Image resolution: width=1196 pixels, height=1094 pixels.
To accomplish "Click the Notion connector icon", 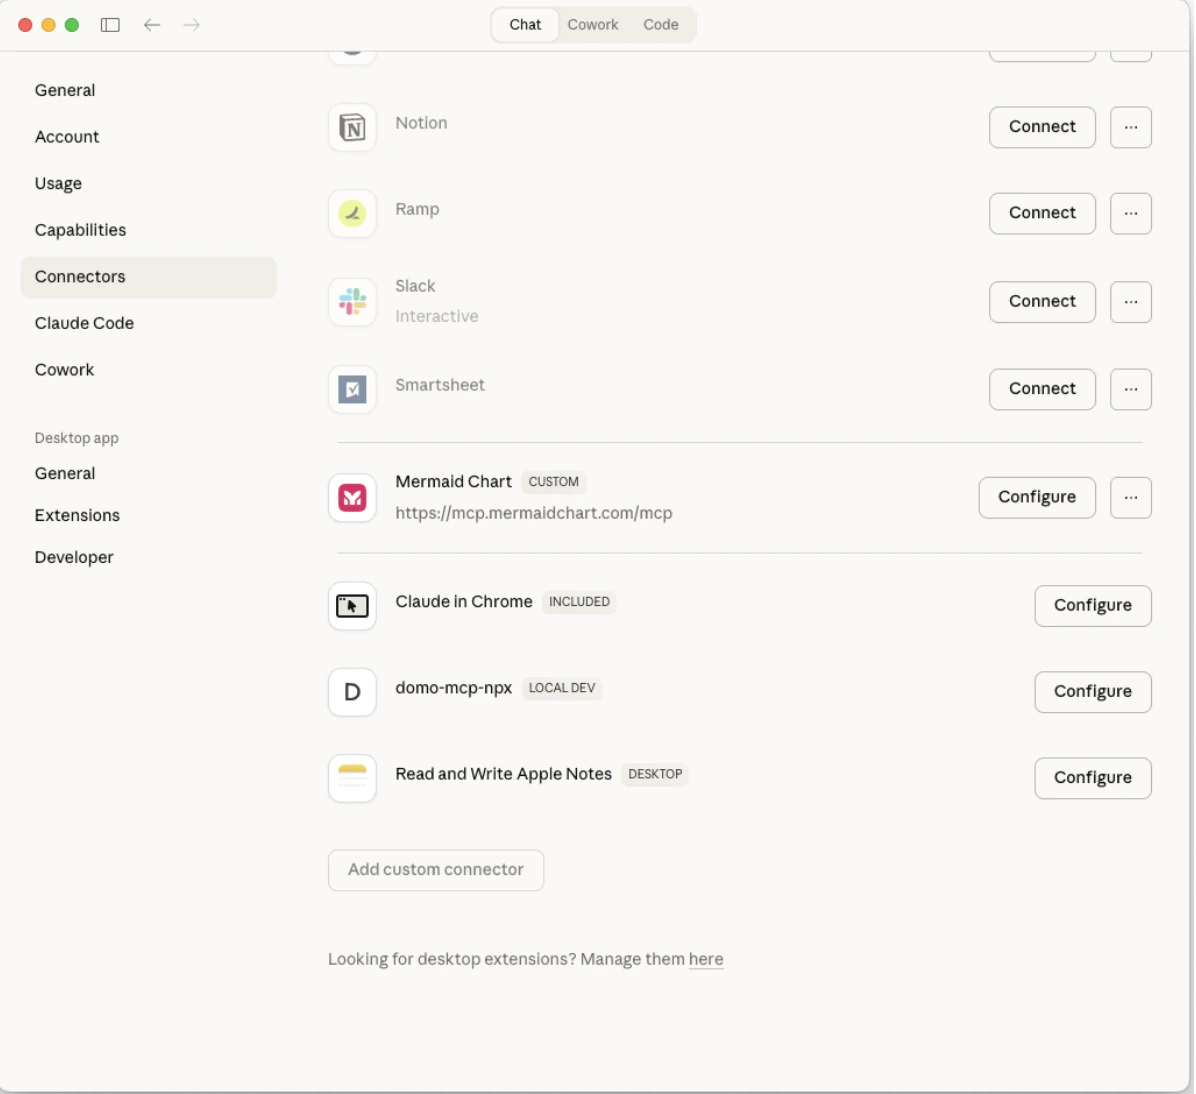I will (x=352, y=127).
